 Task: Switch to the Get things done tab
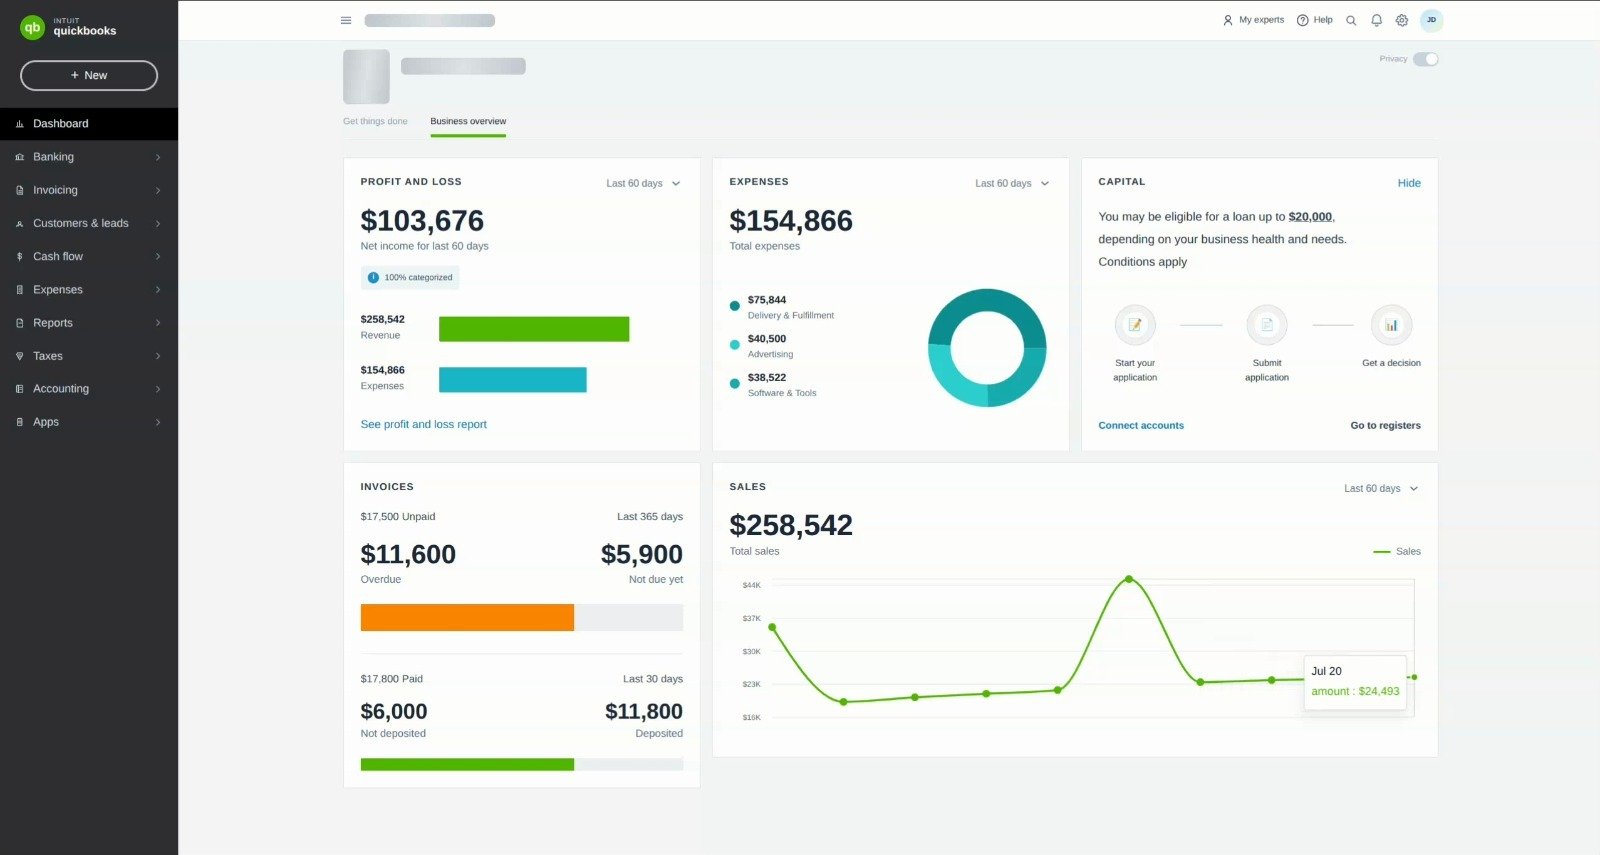375,121
